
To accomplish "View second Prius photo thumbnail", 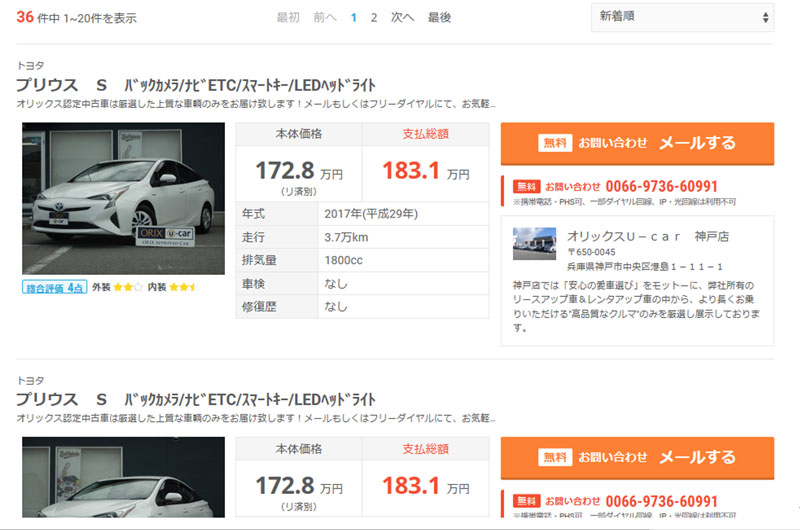I will pos(123,477).
